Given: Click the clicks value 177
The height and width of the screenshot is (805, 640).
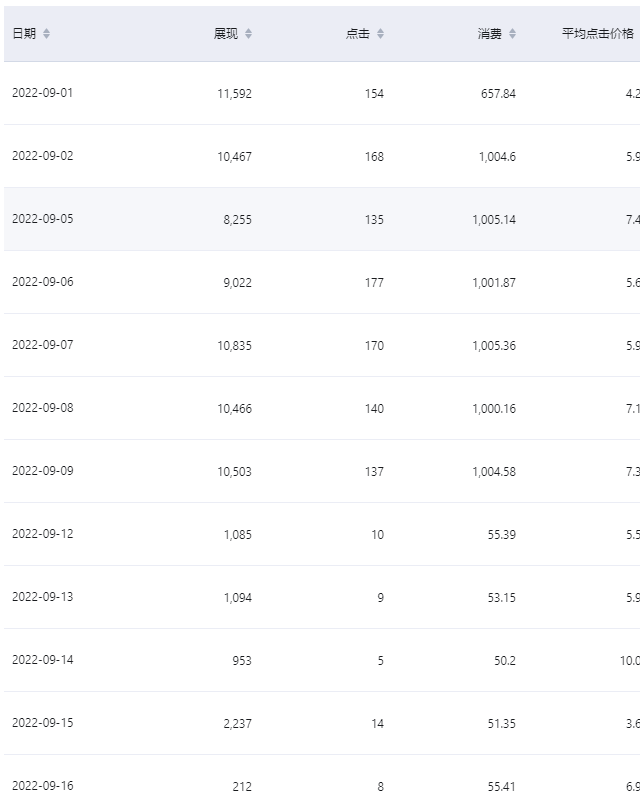Looking at the screenshot, I should pyautogui.click(x=374, y=282).
